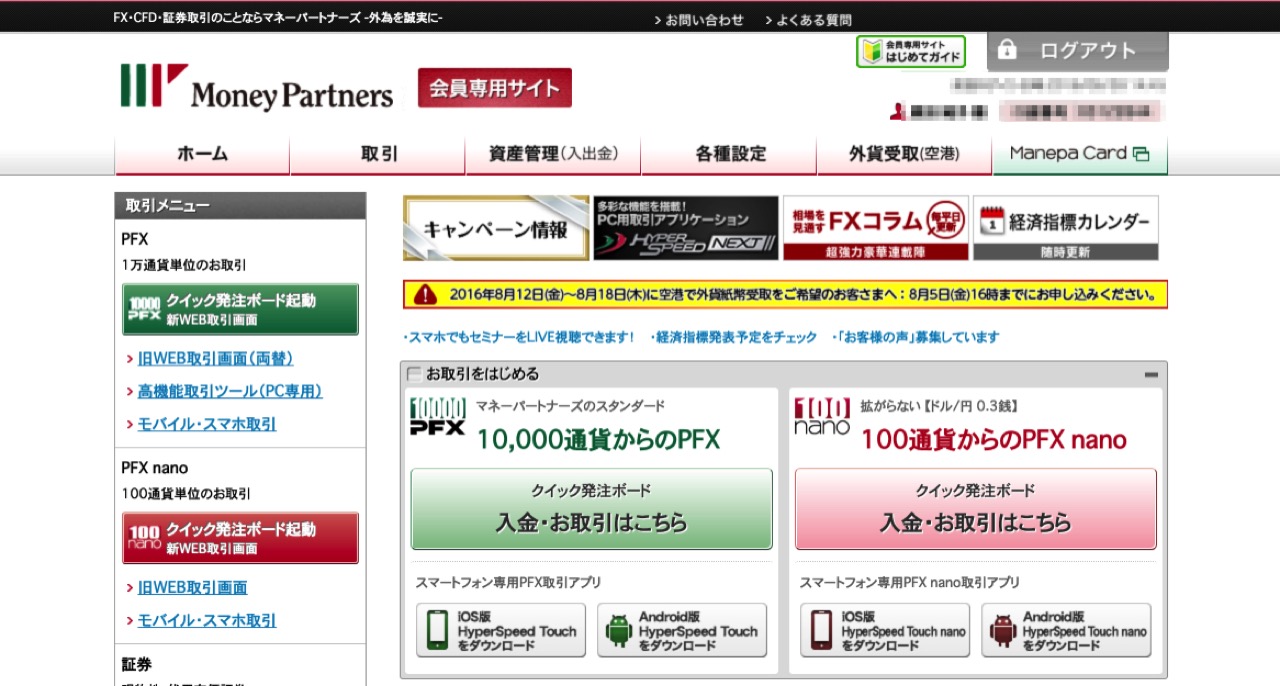Open モバイル・スマホ取引 link under PFX nano
Screen dimensions: 1280x686
(207, 620)
